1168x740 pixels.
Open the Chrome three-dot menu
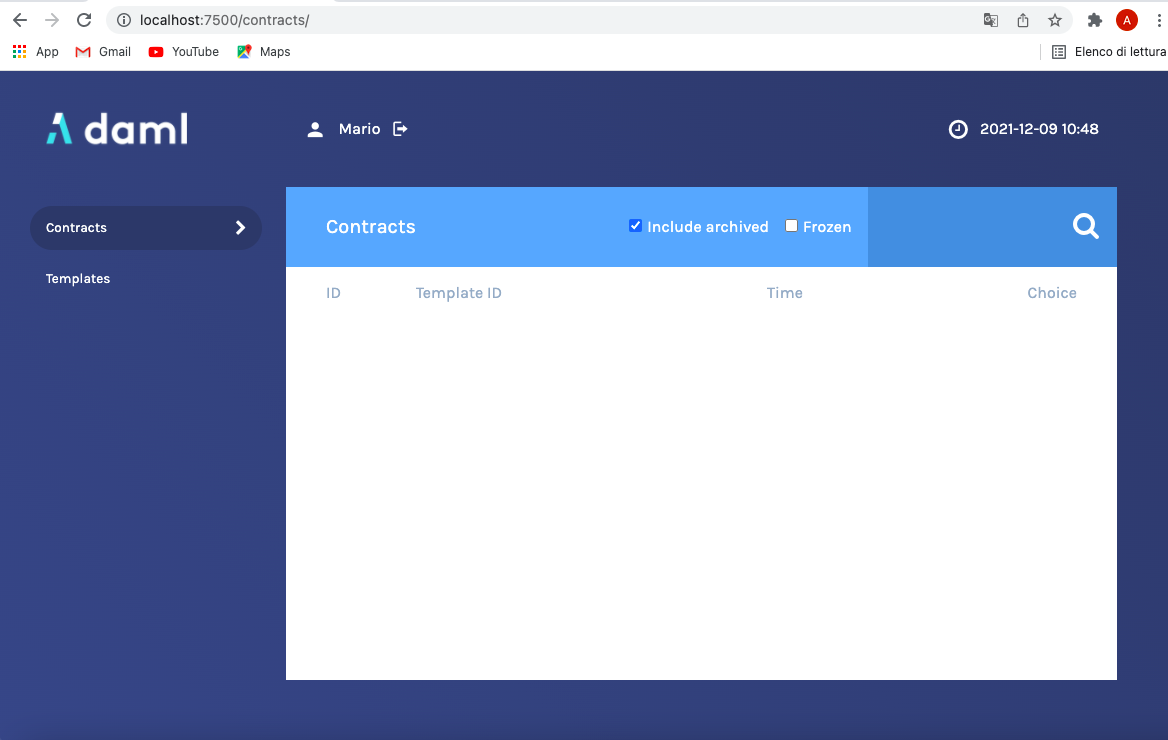coord(1158,20)
